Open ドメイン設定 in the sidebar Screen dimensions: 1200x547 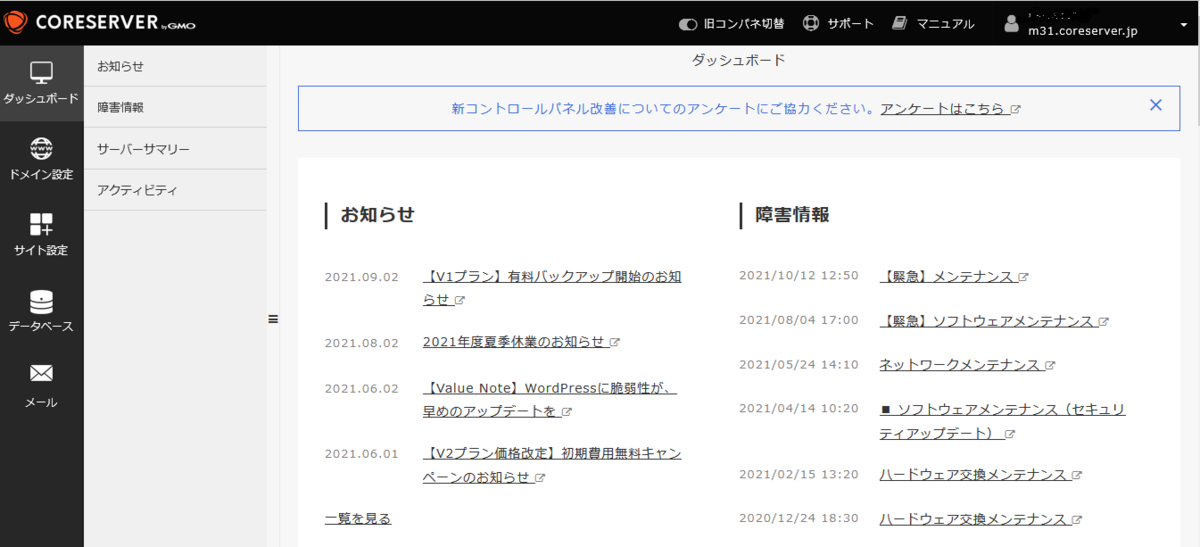pyautogui.click(x=41, y=159)
